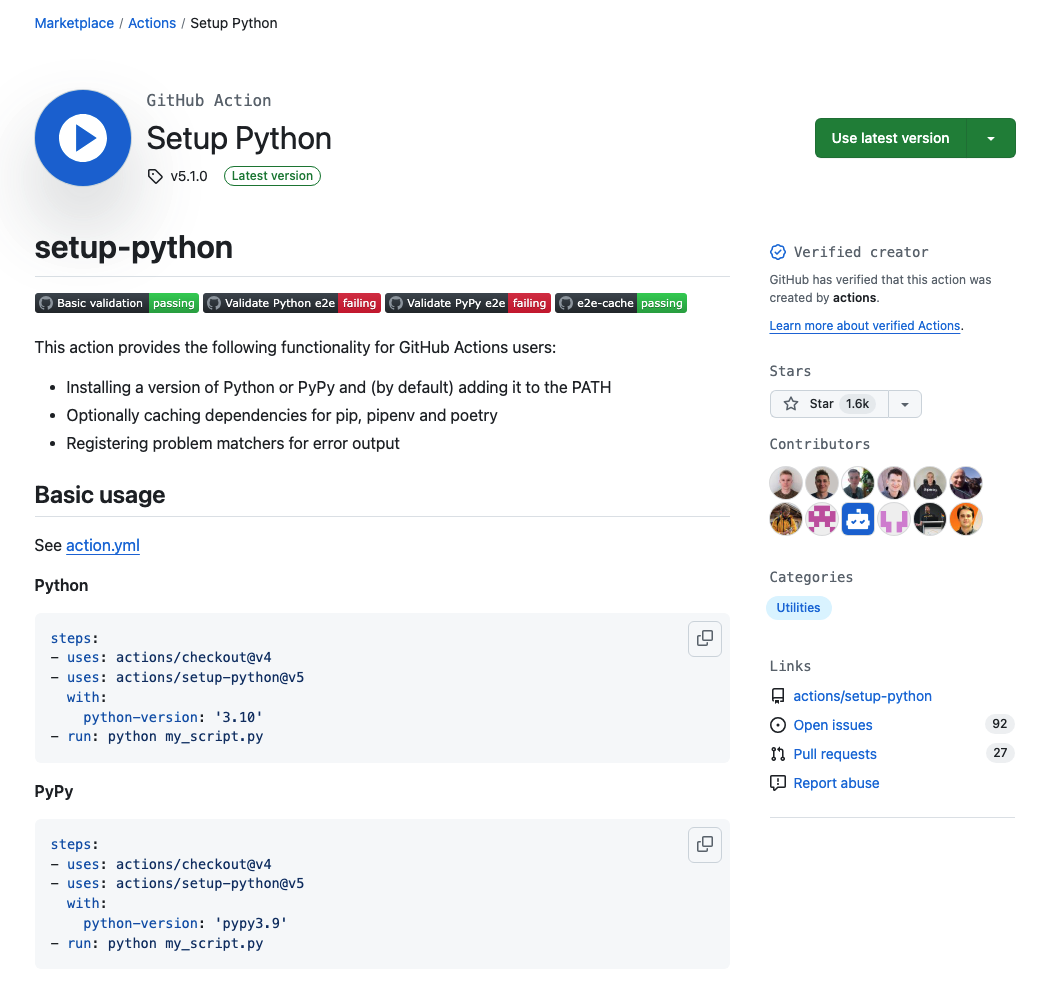This screenshot has height=987, width=1053.
Task: Select the Utilities category tag
Action: tap(798, 608)
